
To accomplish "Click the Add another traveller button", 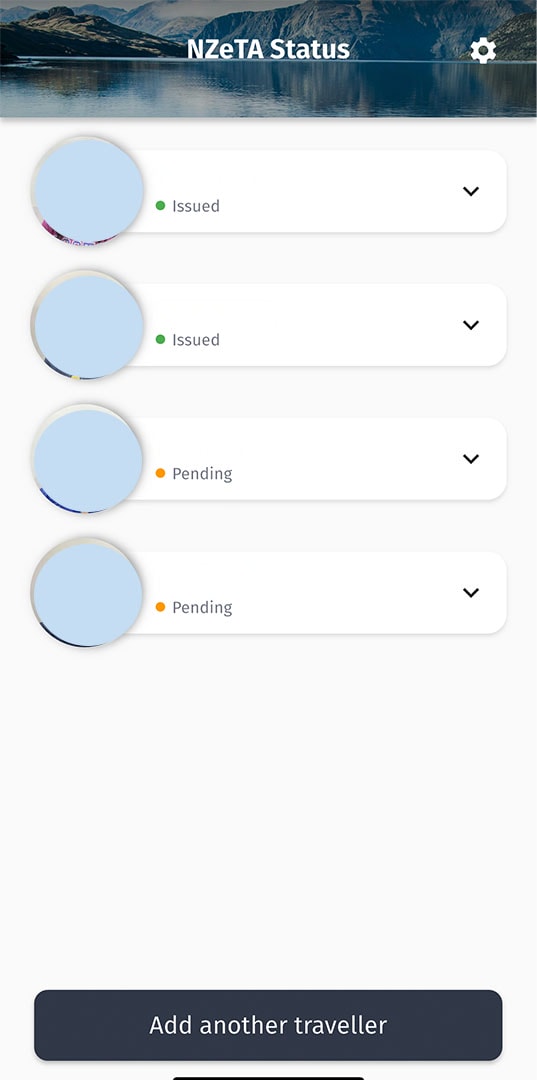I will click(x=268, y=1025).
